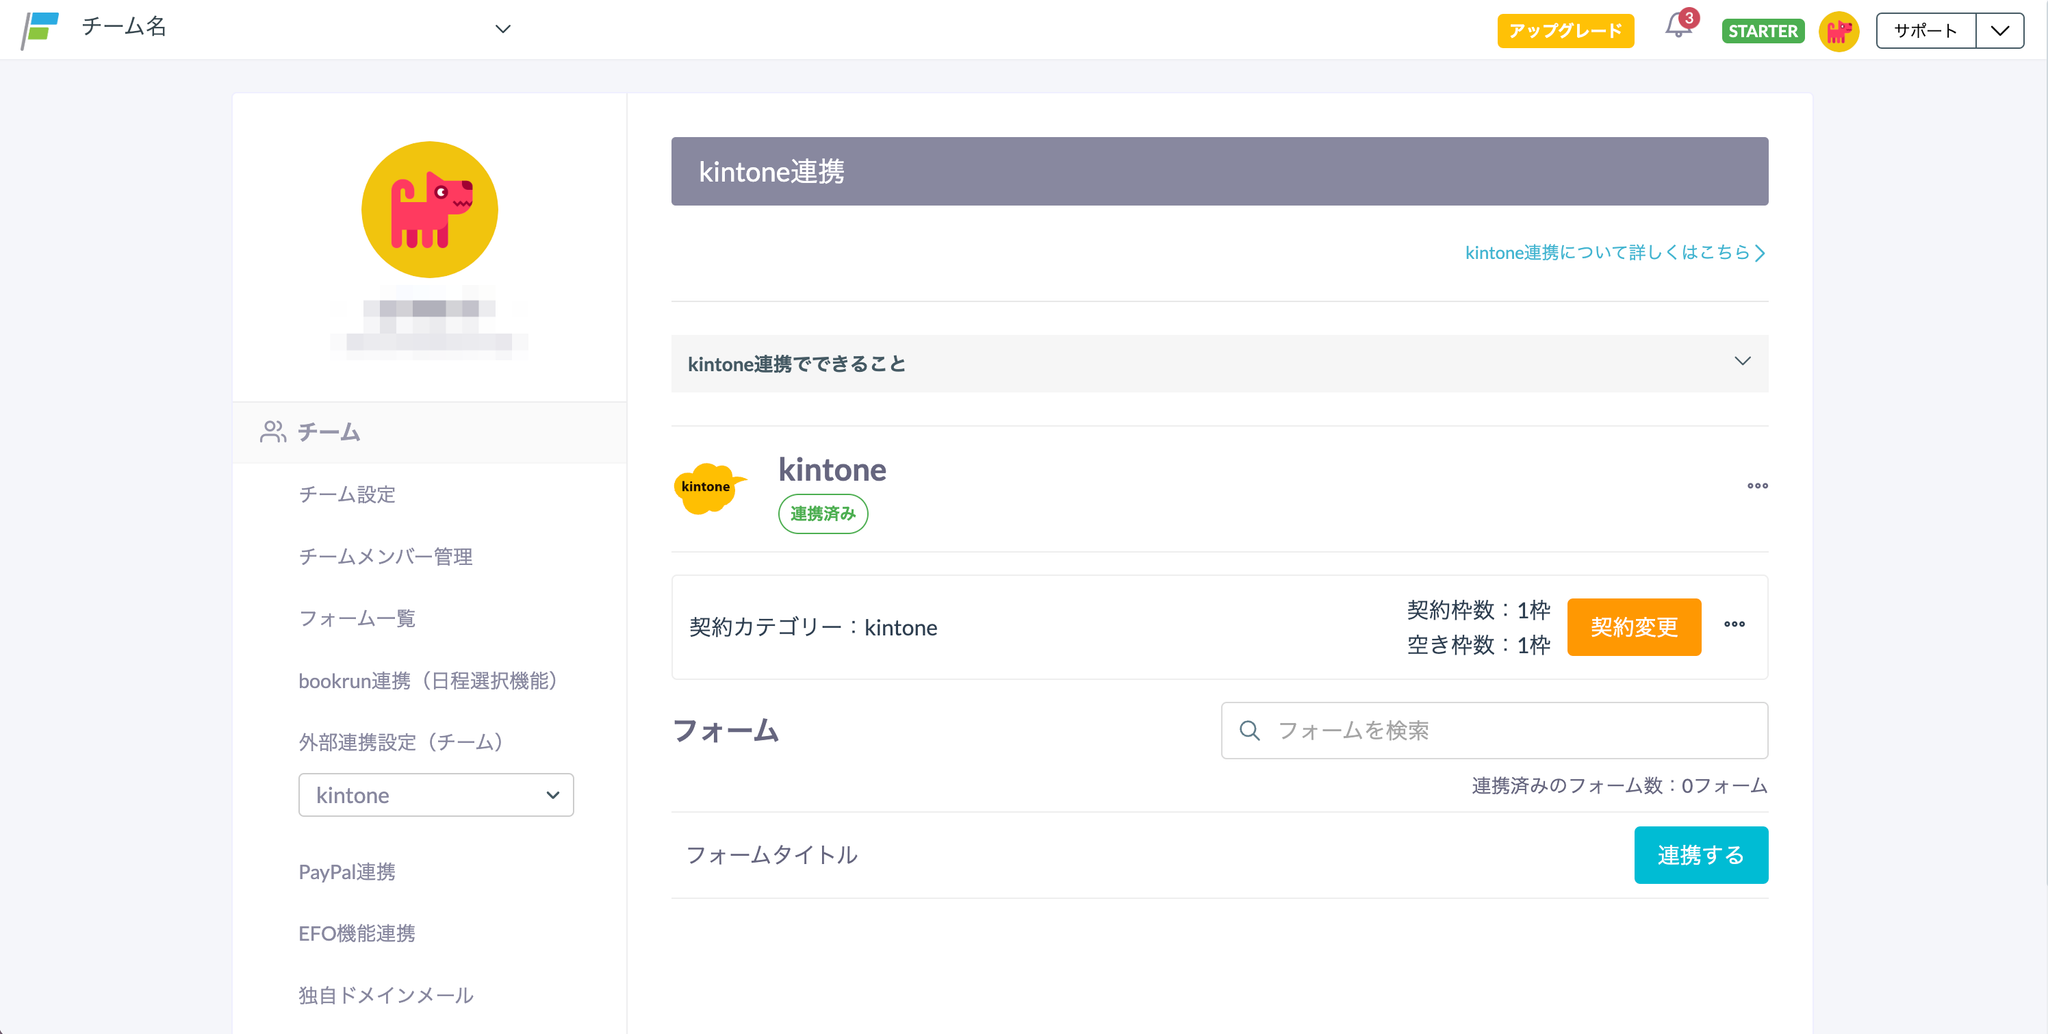Click the kintone cloud logo
This screenshot has width=2048, height=1034.
[708, 487]
